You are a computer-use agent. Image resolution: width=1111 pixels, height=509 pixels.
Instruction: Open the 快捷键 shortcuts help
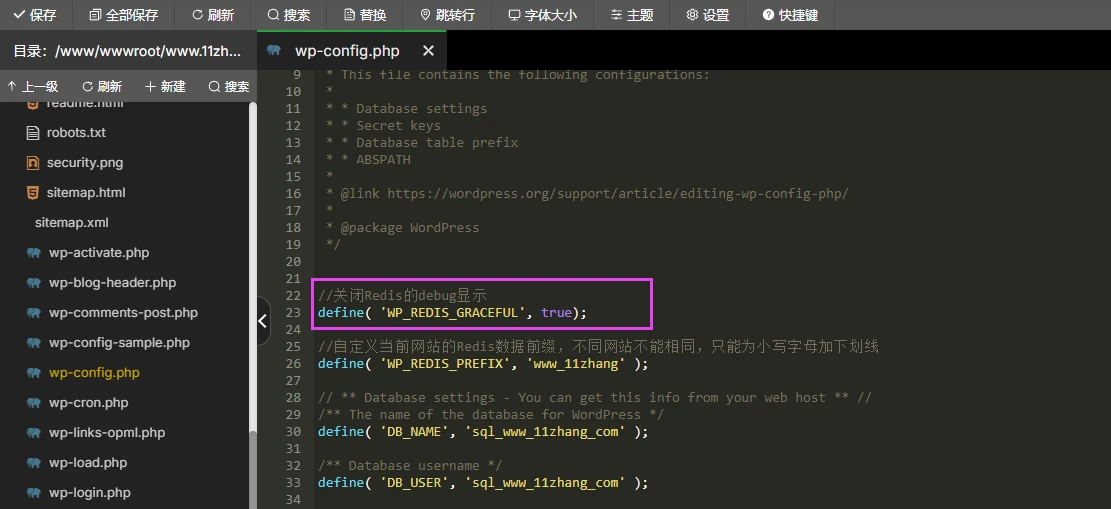[x=791, y=15]
